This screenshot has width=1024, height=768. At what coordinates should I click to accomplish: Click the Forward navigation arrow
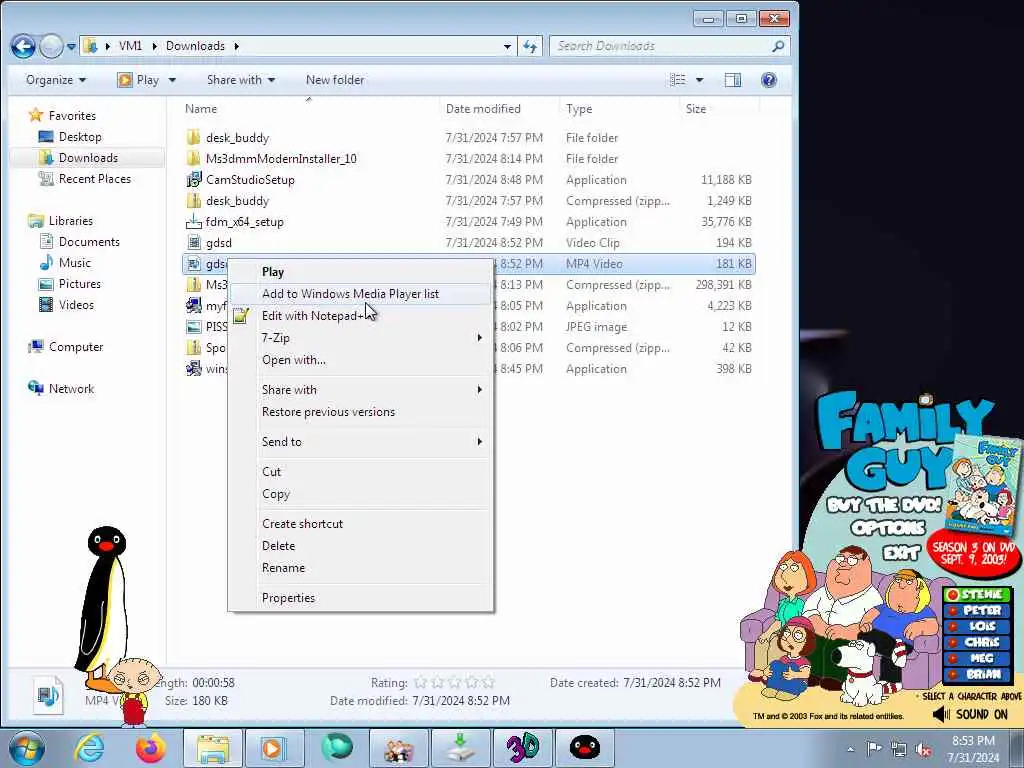(51, 46)
